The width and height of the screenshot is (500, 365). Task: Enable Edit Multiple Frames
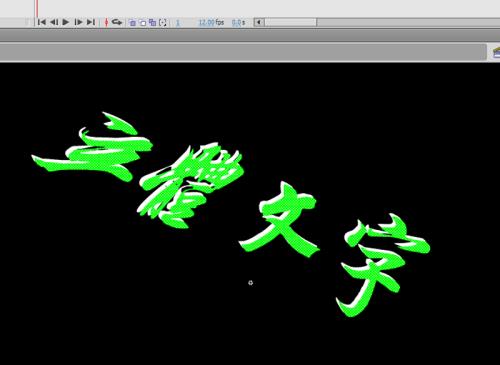(x=152, y=23)
